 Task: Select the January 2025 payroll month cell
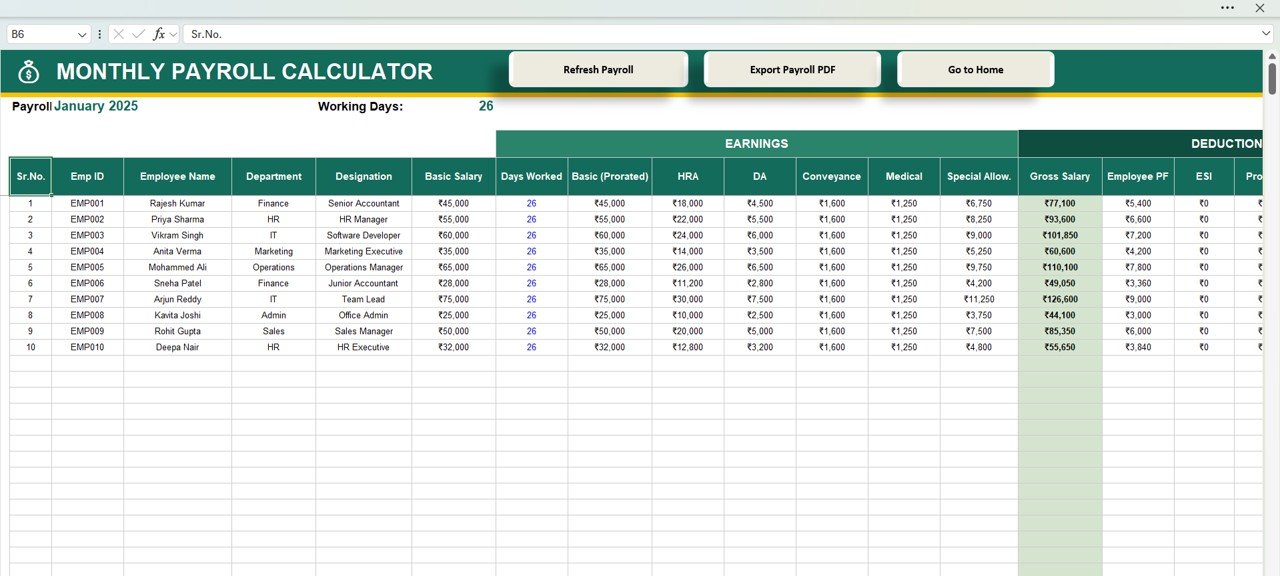coord(96,106)
